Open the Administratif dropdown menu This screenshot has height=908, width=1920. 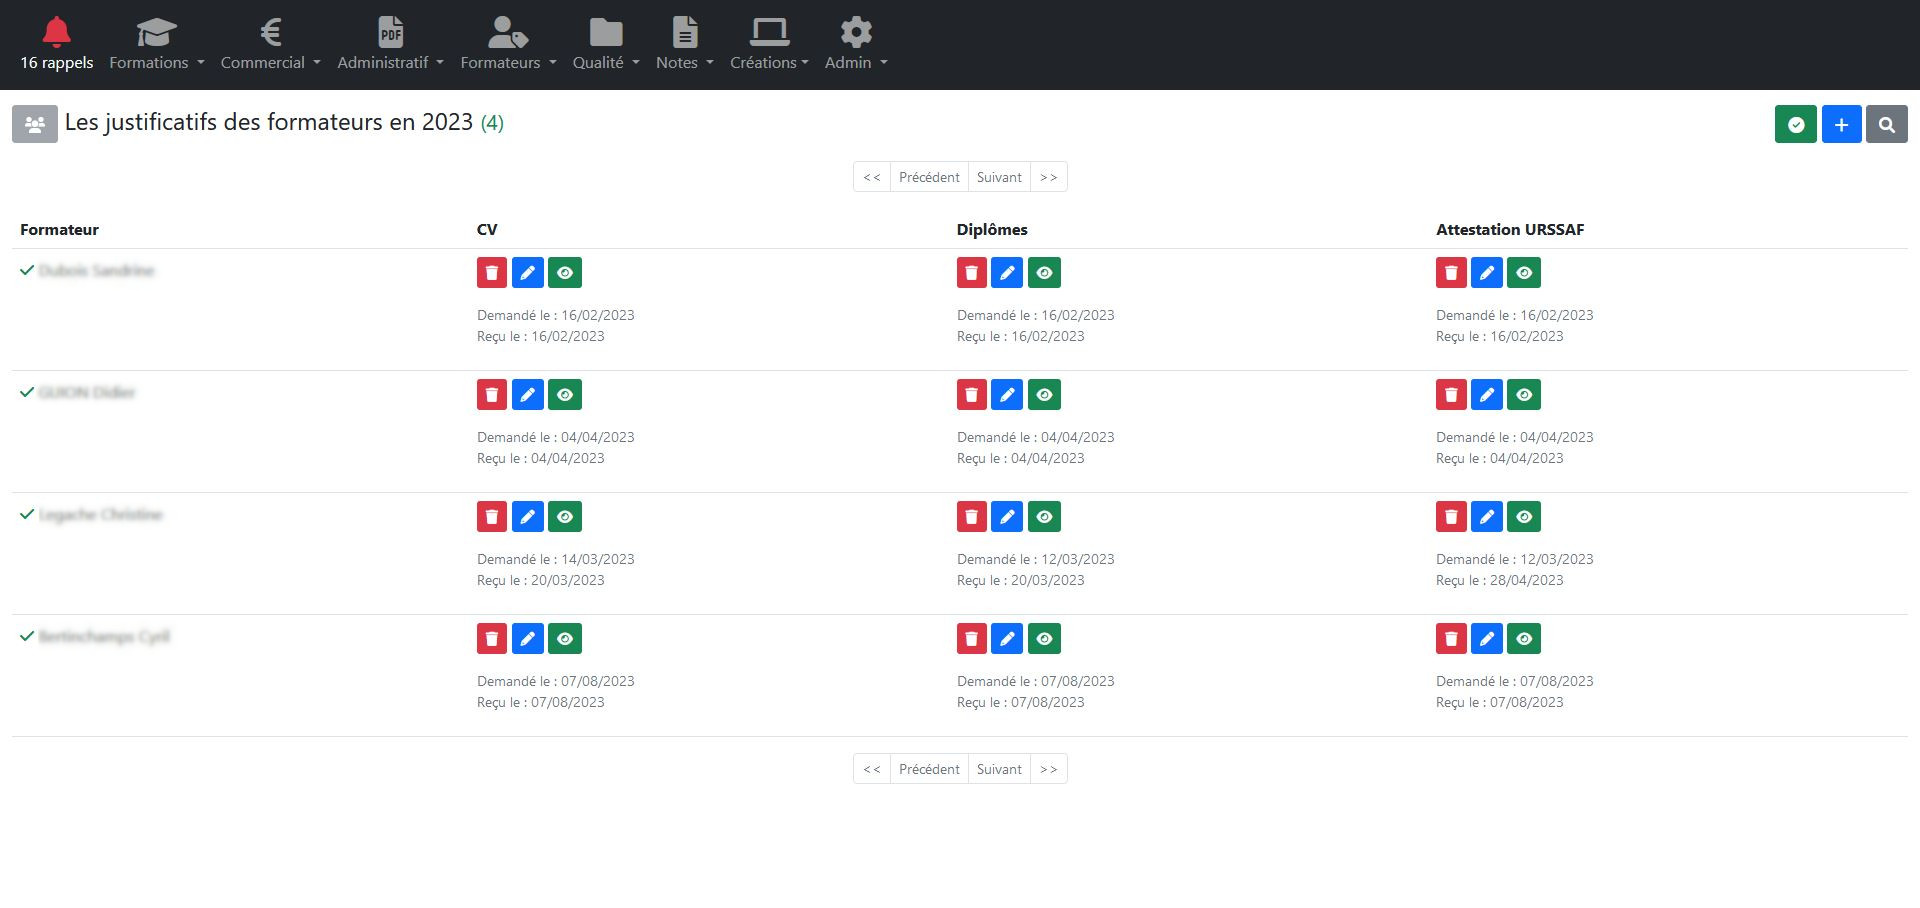390,45
